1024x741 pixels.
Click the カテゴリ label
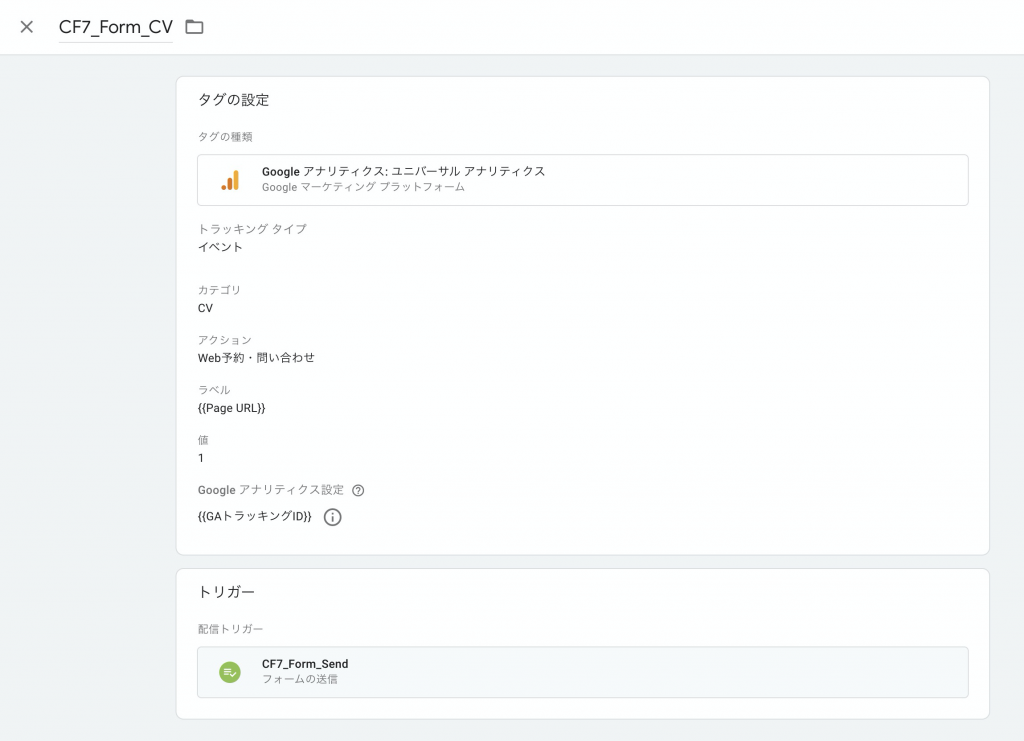[x=219, y=290]
